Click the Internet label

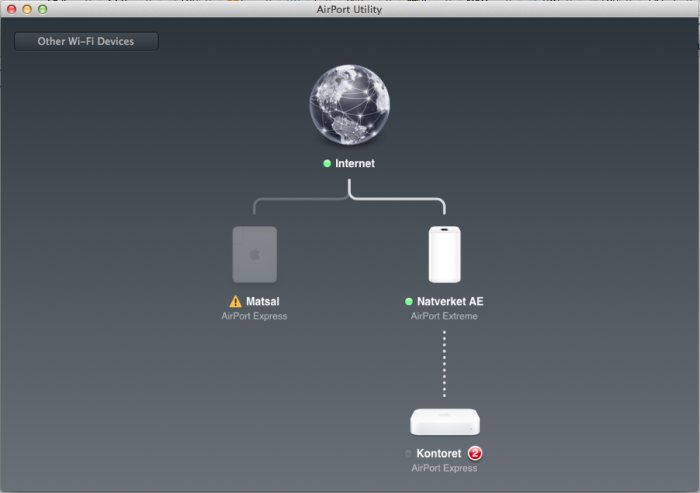click(x=355, y=163)
